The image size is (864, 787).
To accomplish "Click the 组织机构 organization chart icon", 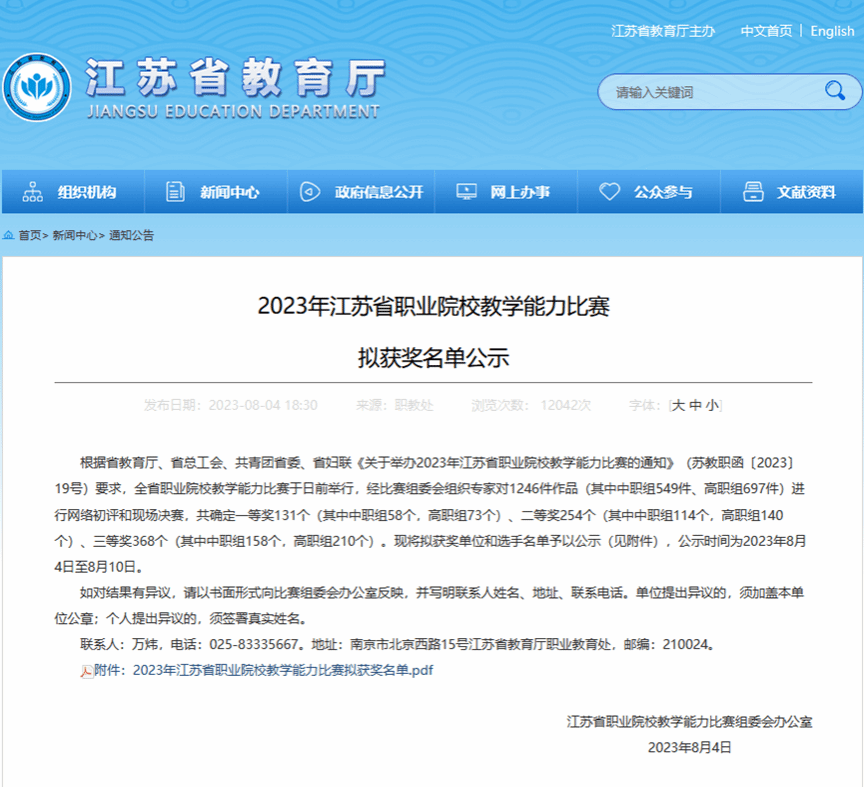I will [x=32, y=192].
